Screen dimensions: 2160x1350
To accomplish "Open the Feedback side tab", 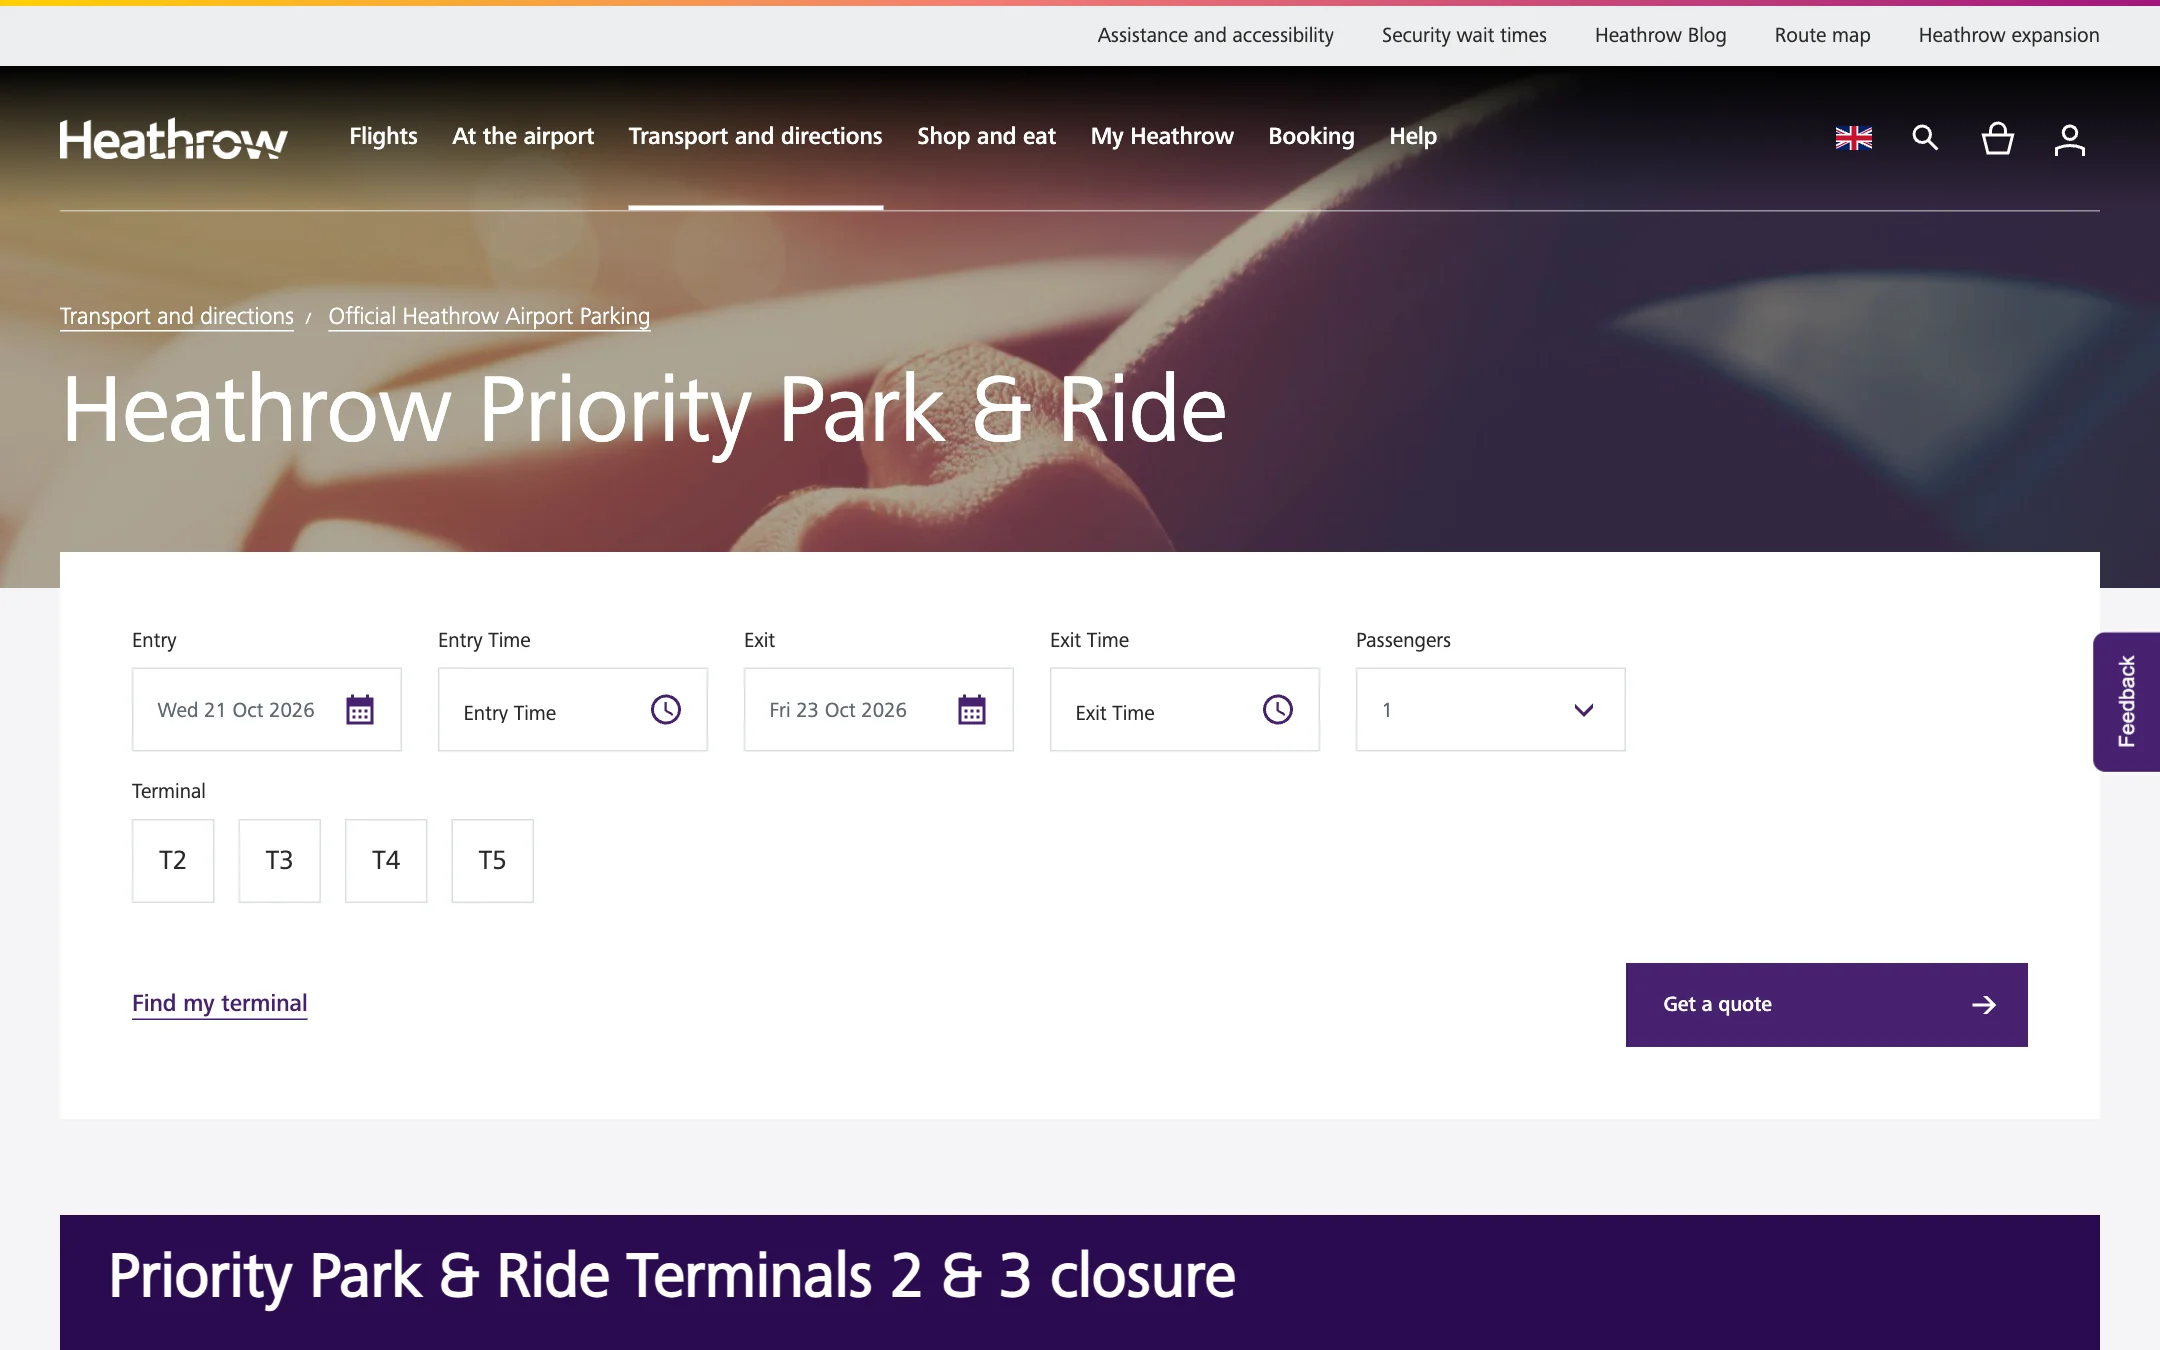I will coord(2126,701).
